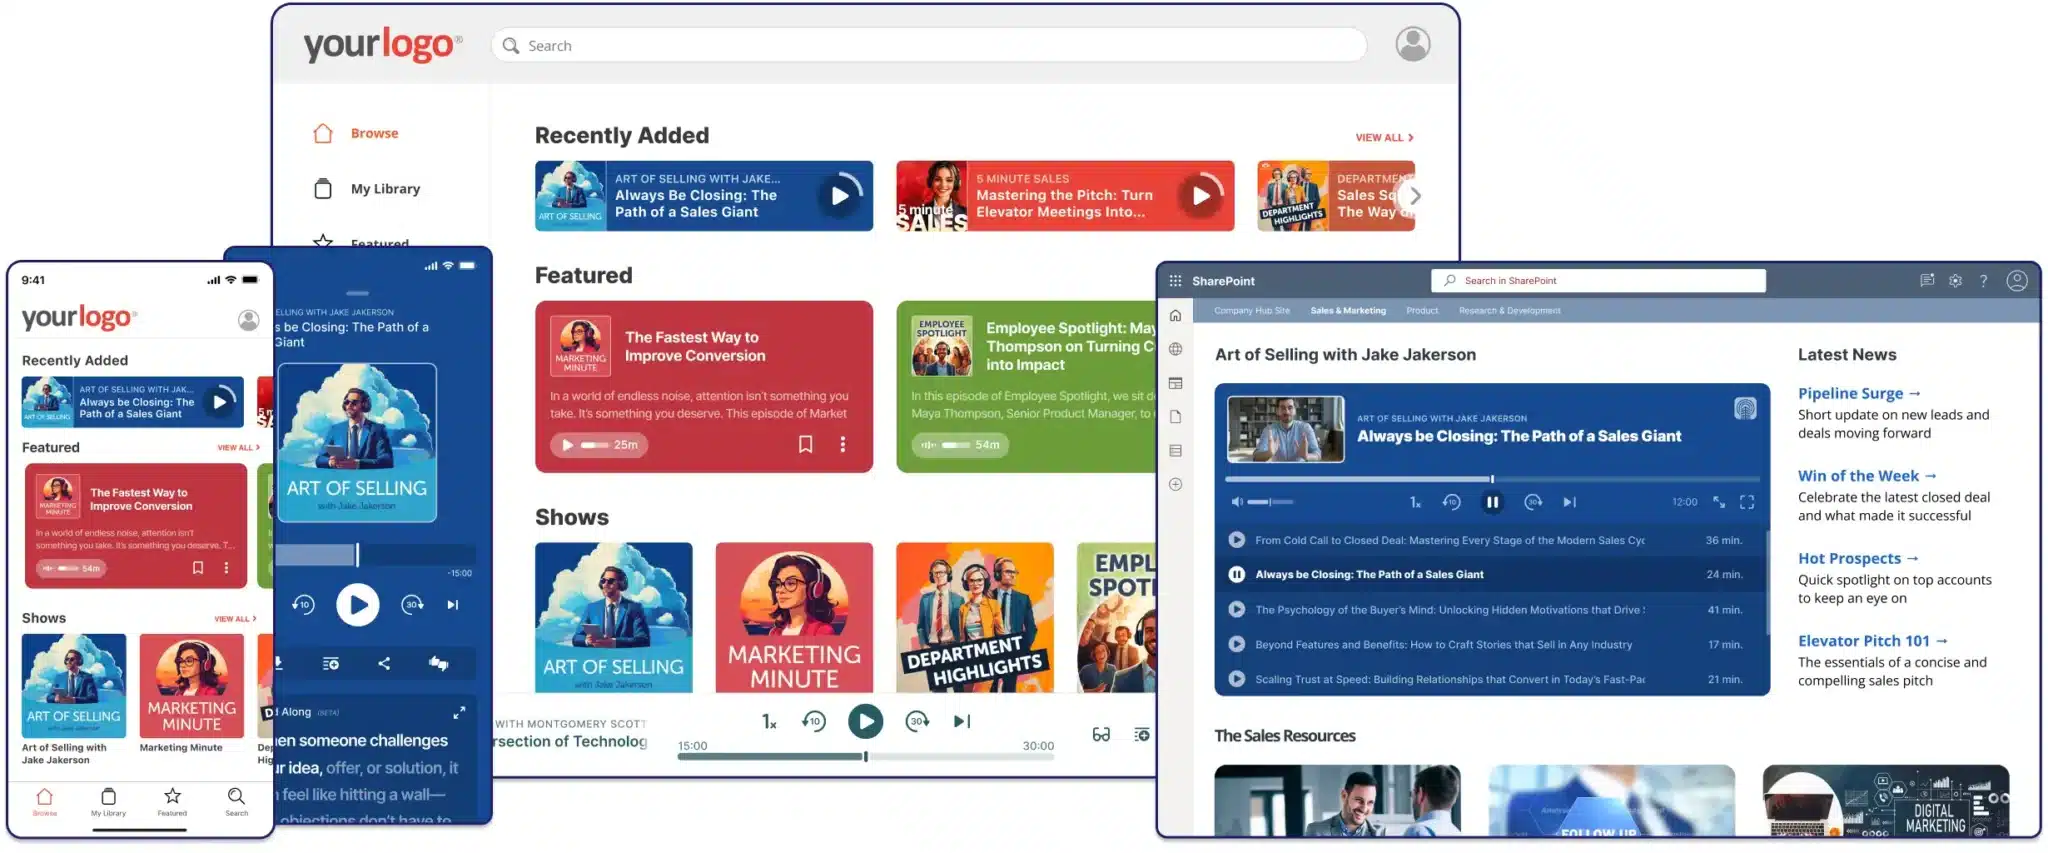Switch to Sales & Marketing tab in SharePoint
Screen dimensions: 2048x853
(1348, 311)
